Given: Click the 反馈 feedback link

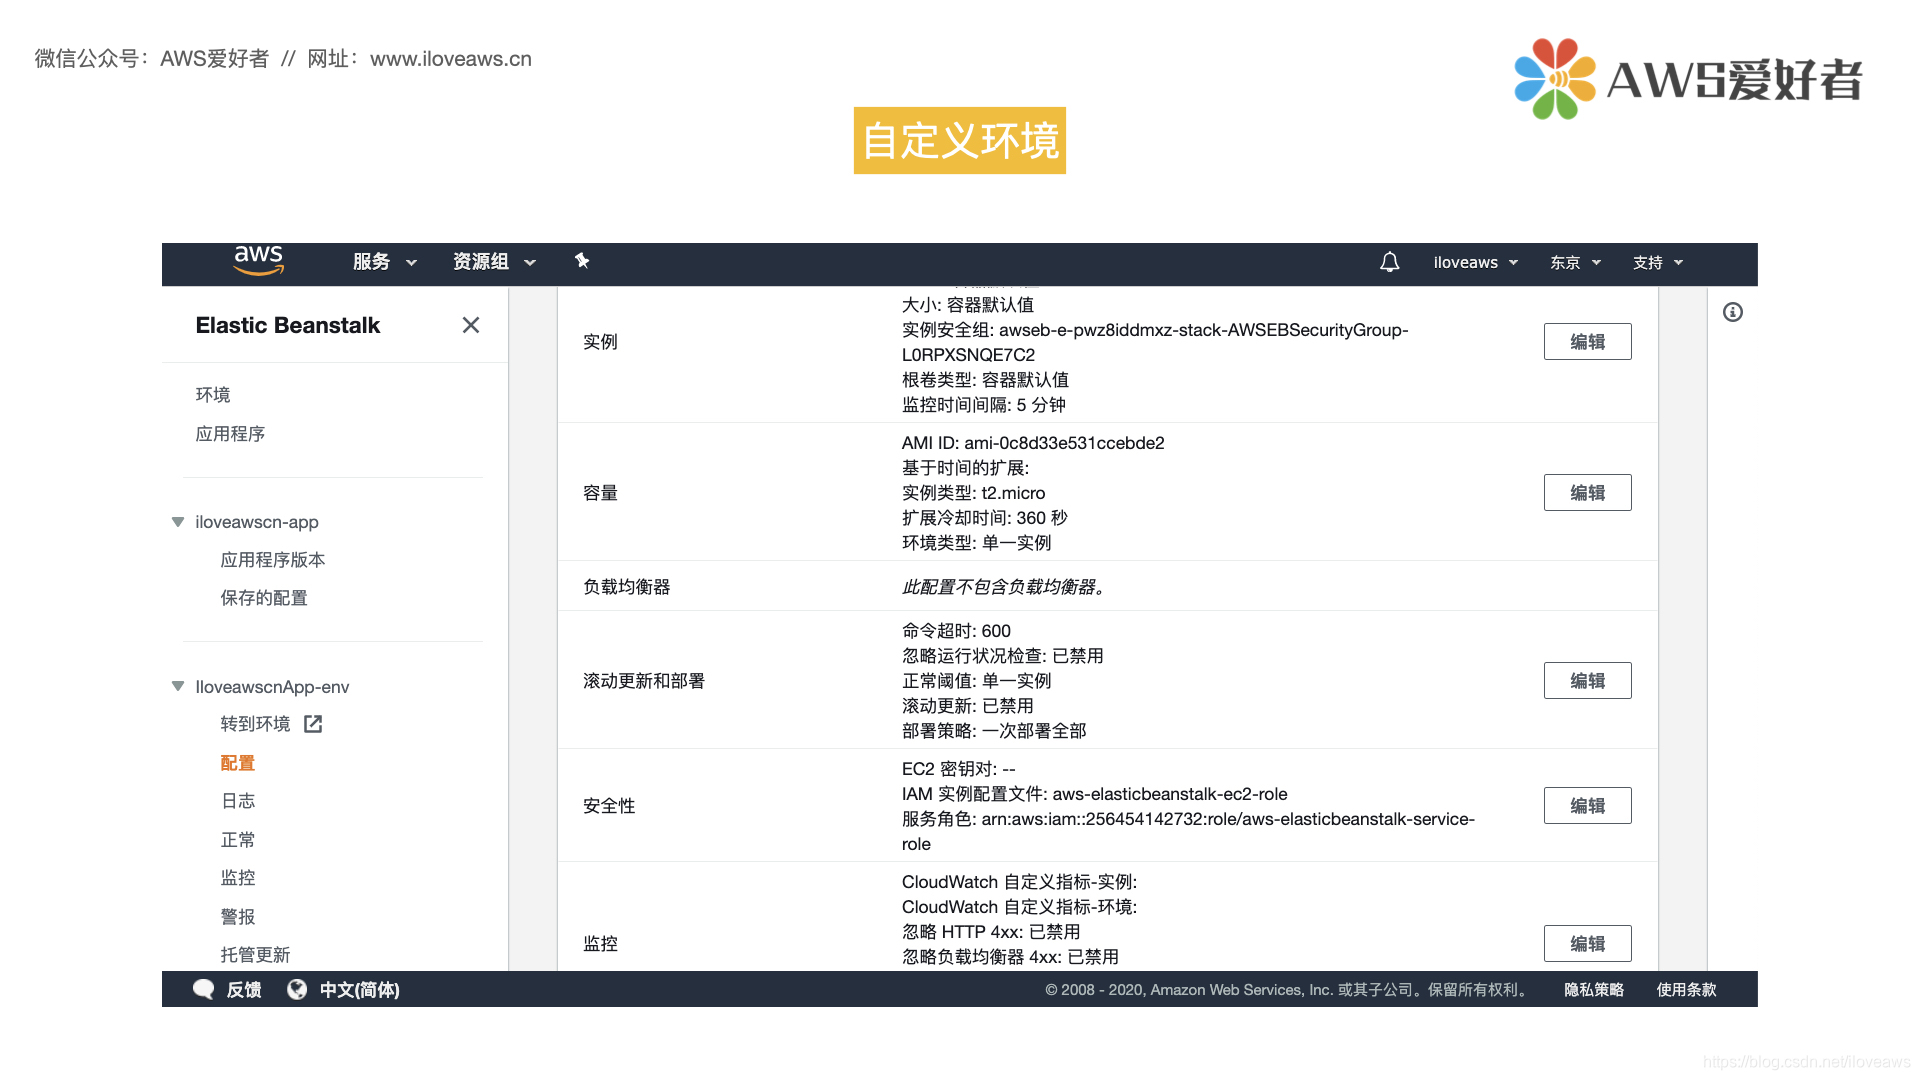Looking at the screenshot, I should point(244,990).
